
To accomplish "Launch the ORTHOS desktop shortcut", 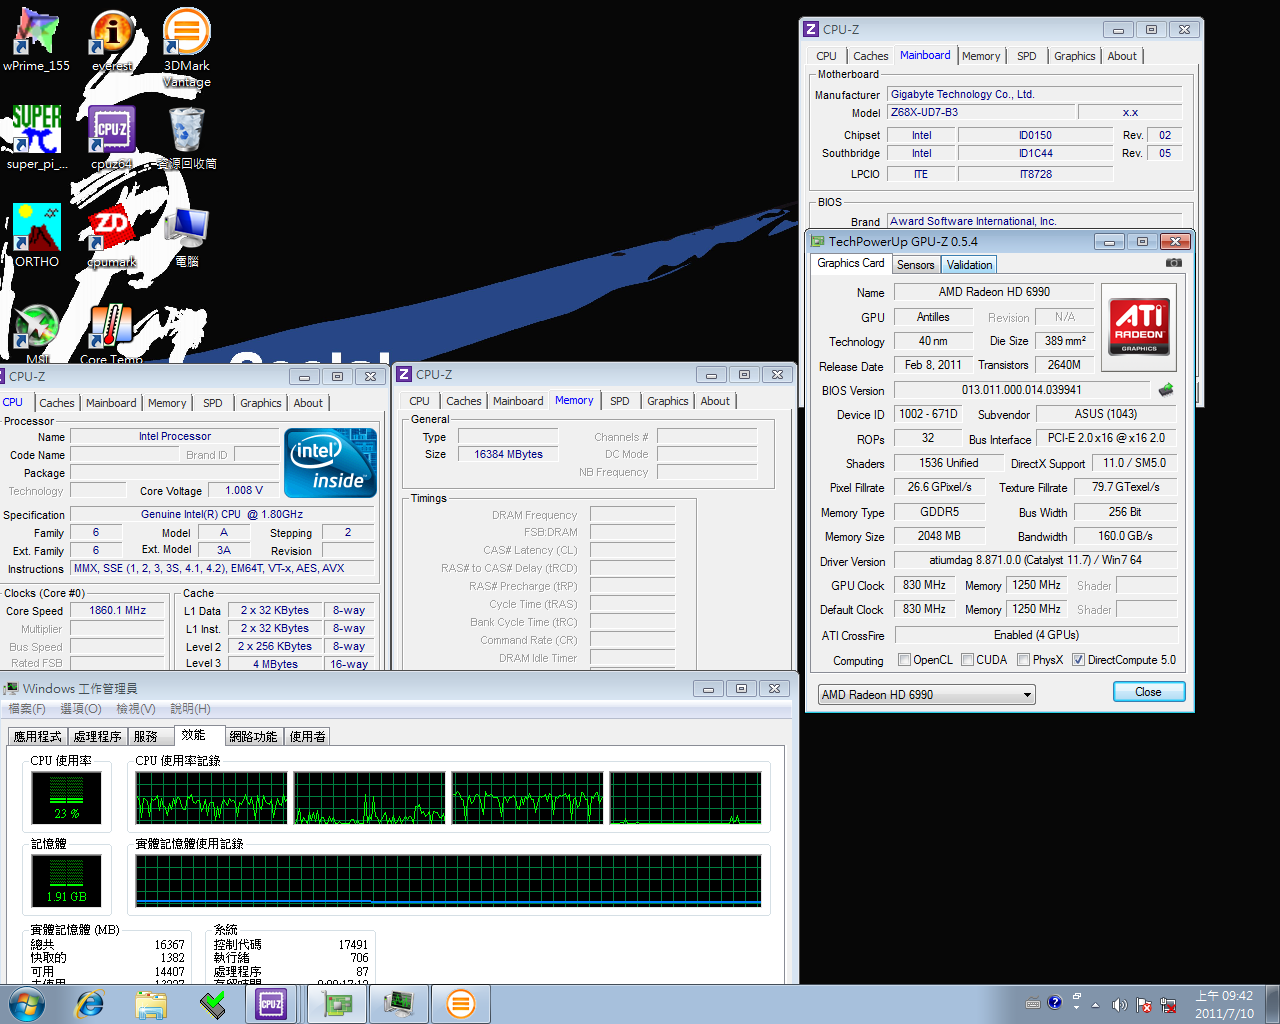I will click(37, 236).
